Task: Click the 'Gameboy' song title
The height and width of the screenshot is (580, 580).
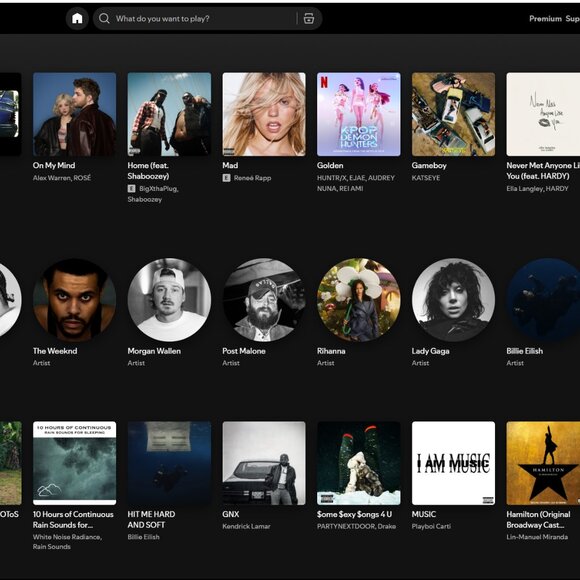Action: (429, 165)
